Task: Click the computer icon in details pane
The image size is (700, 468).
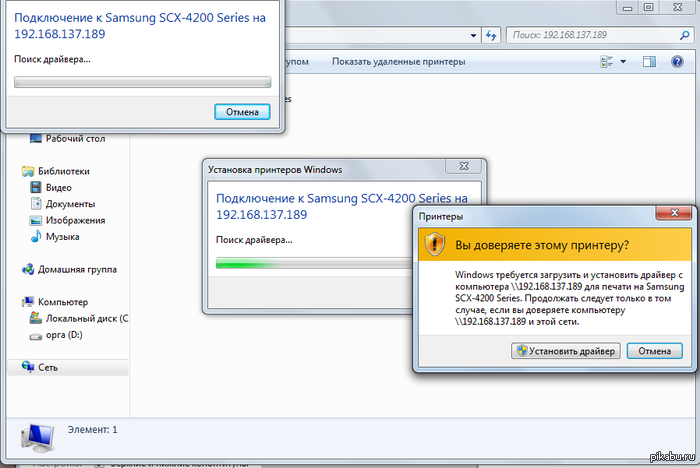Action: coord(38,437)
